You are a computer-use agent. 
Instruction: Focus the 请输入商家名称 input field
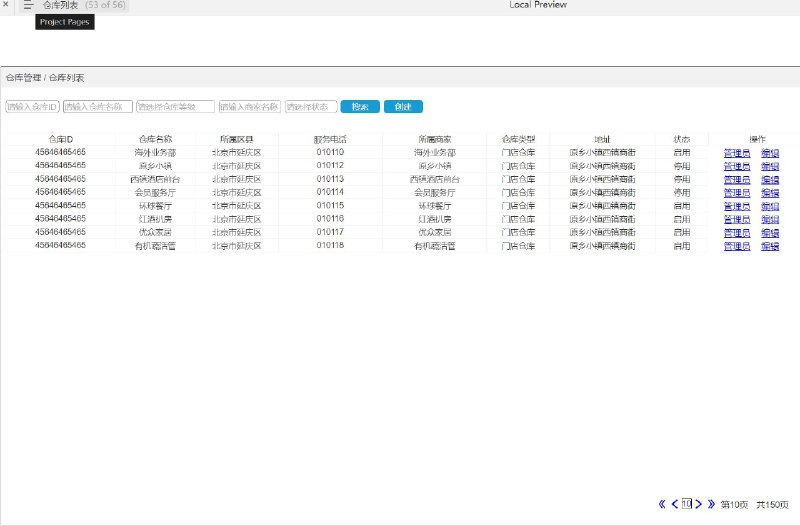[249, 107]
